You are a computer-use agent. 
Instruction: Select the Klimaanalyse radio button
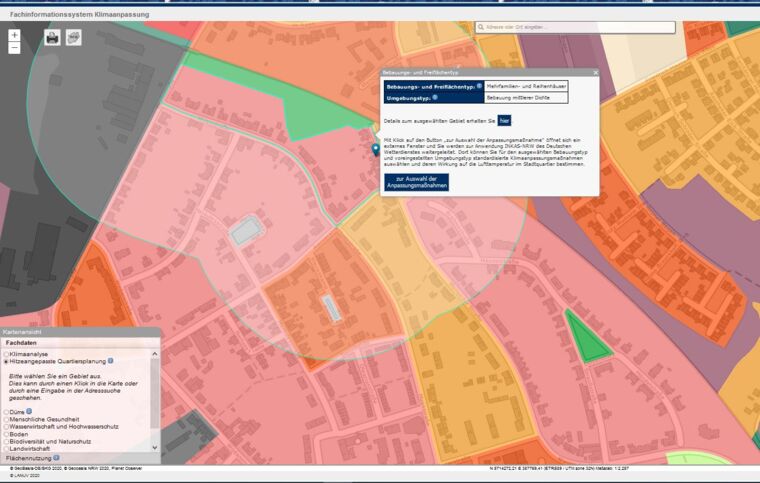[6, 354]
